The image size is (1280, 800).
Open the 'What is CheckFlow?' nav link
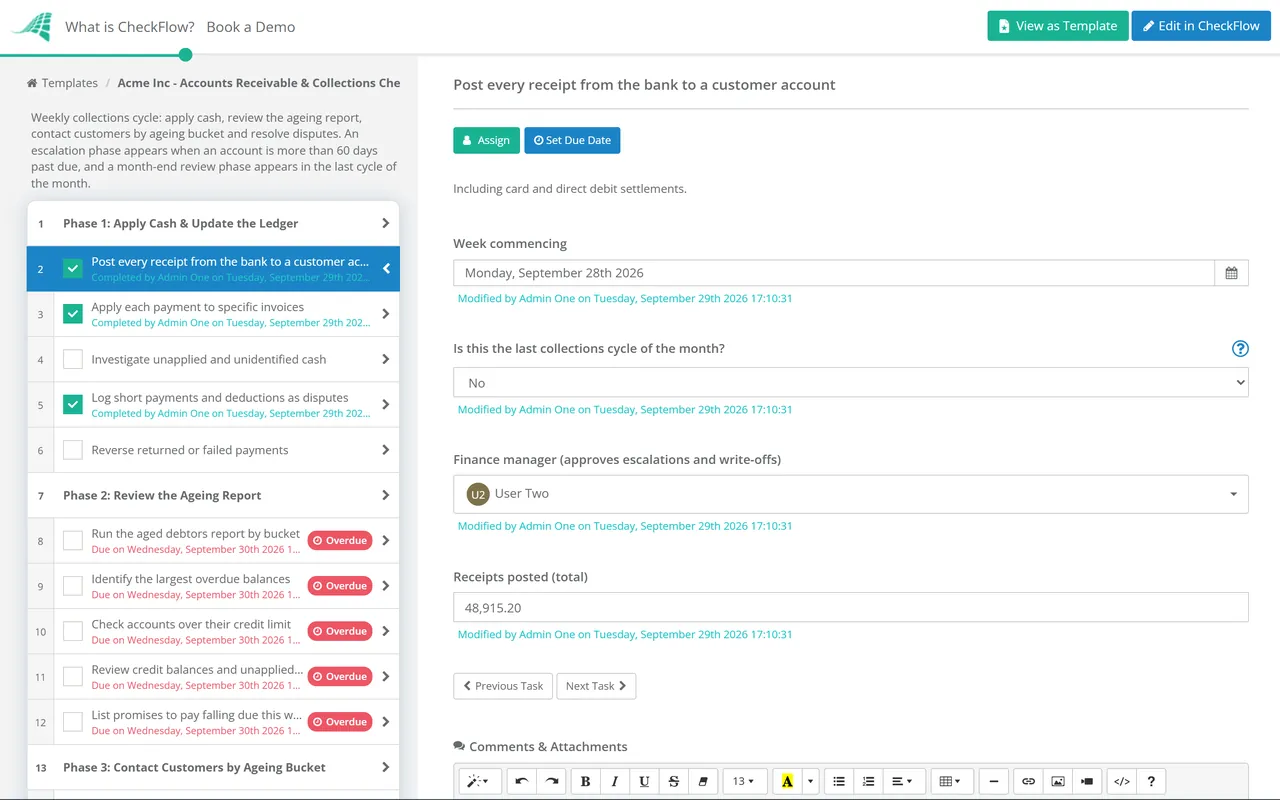click(130, 27)
